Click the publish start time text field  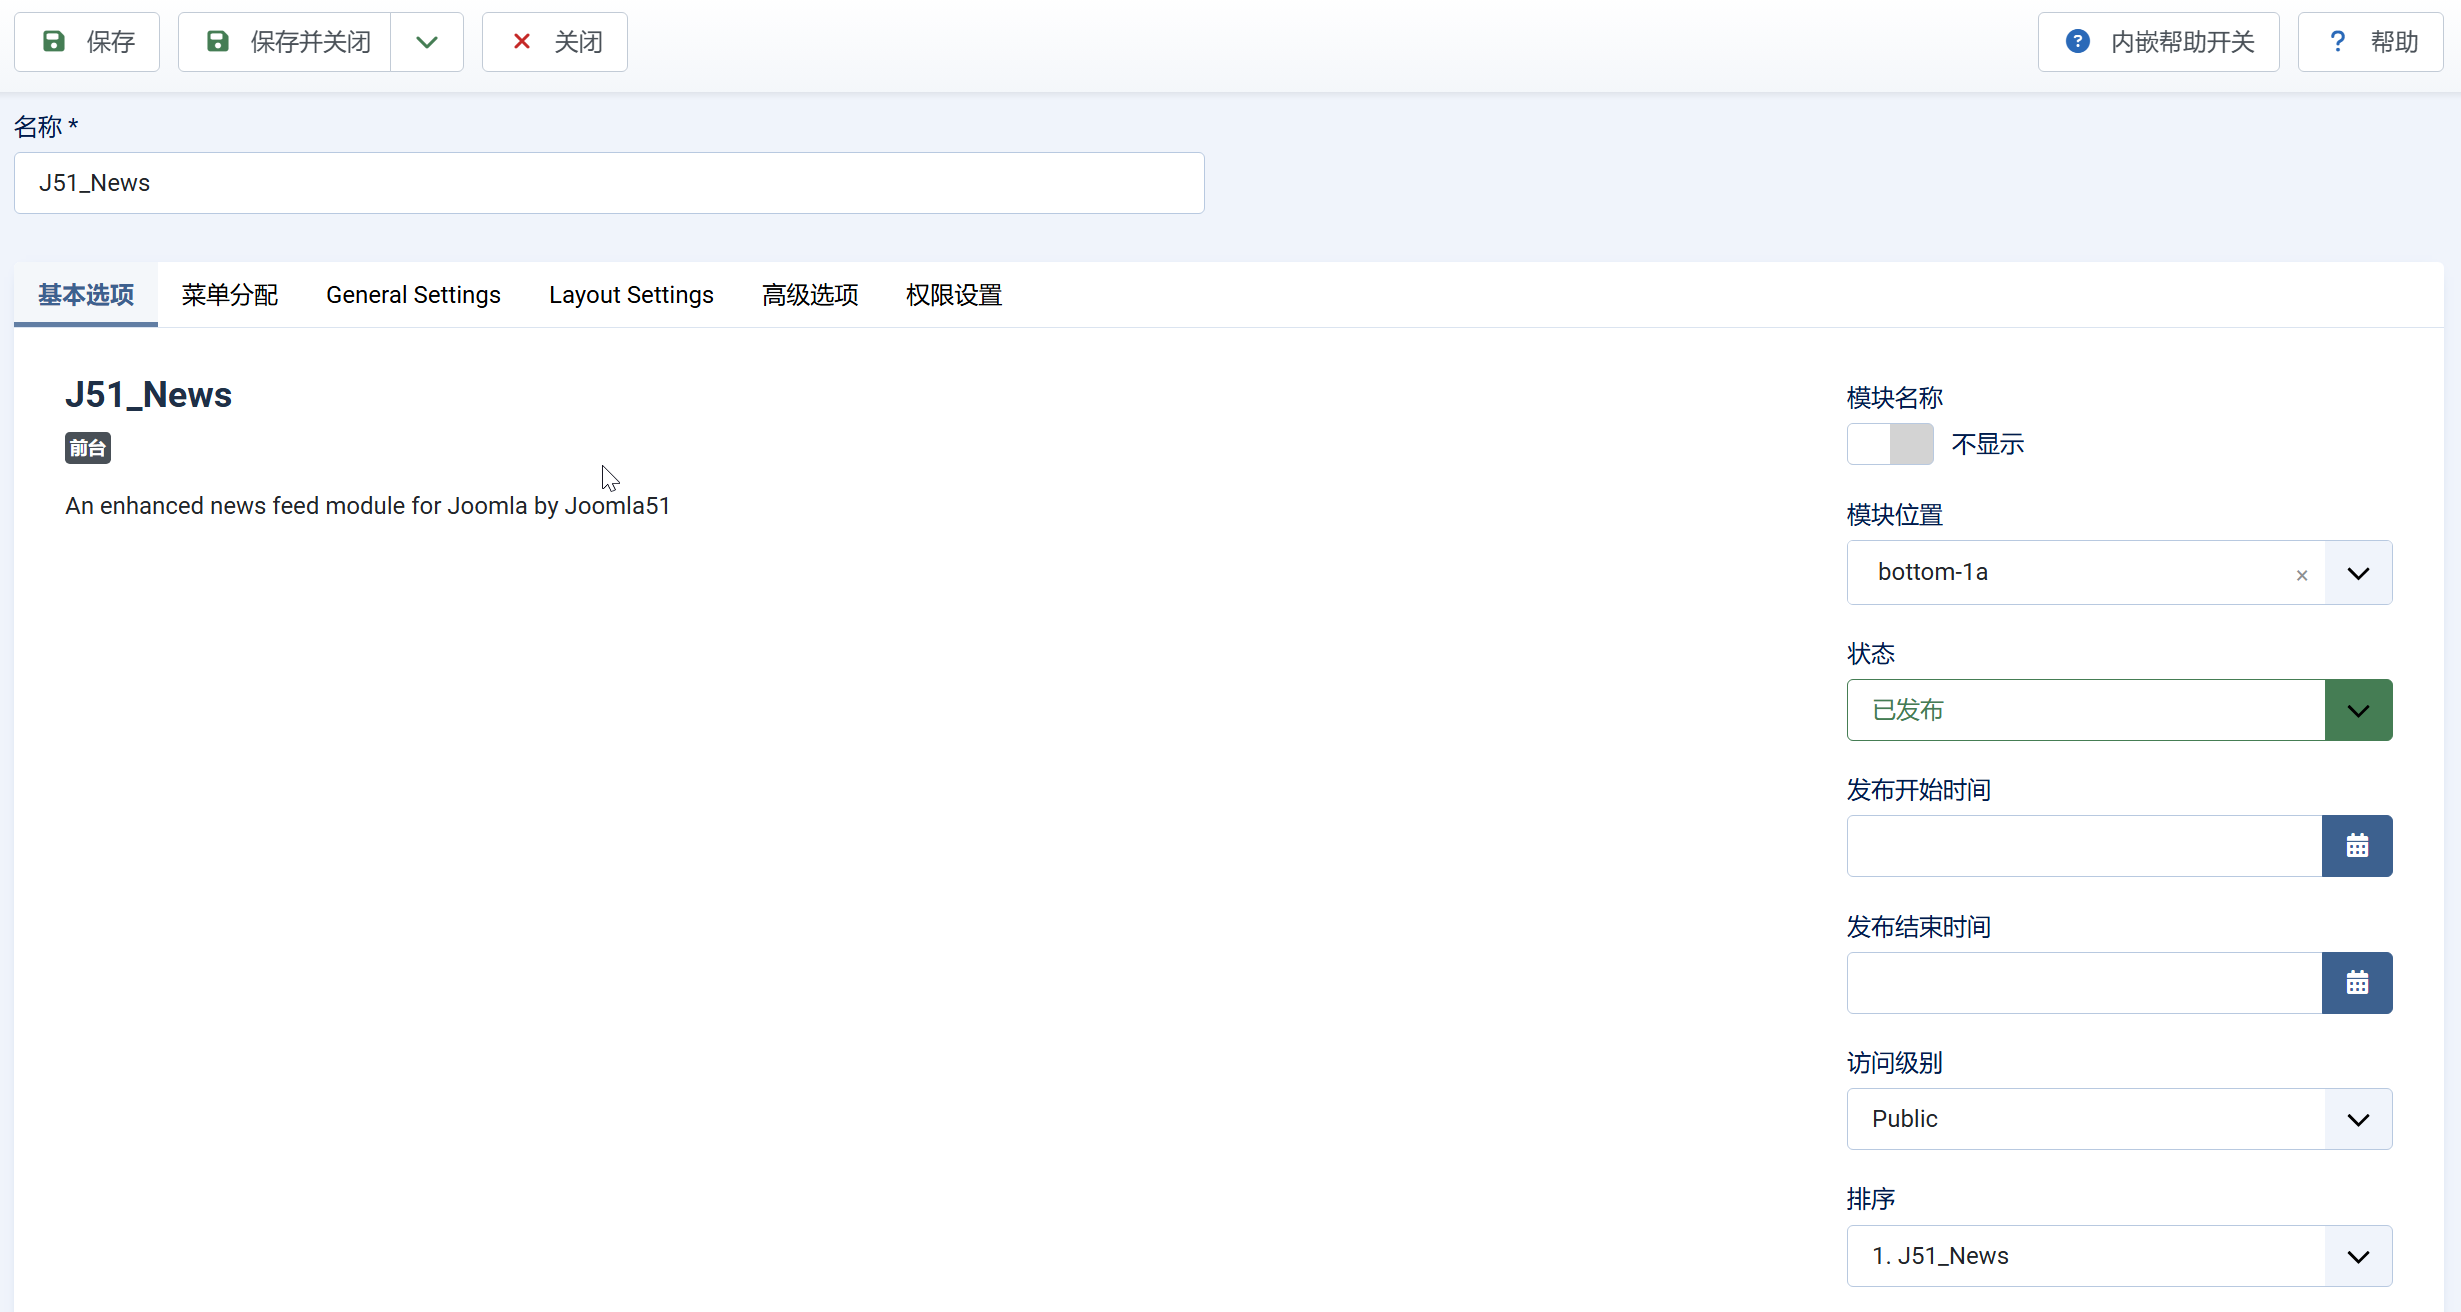(2084, 846)
